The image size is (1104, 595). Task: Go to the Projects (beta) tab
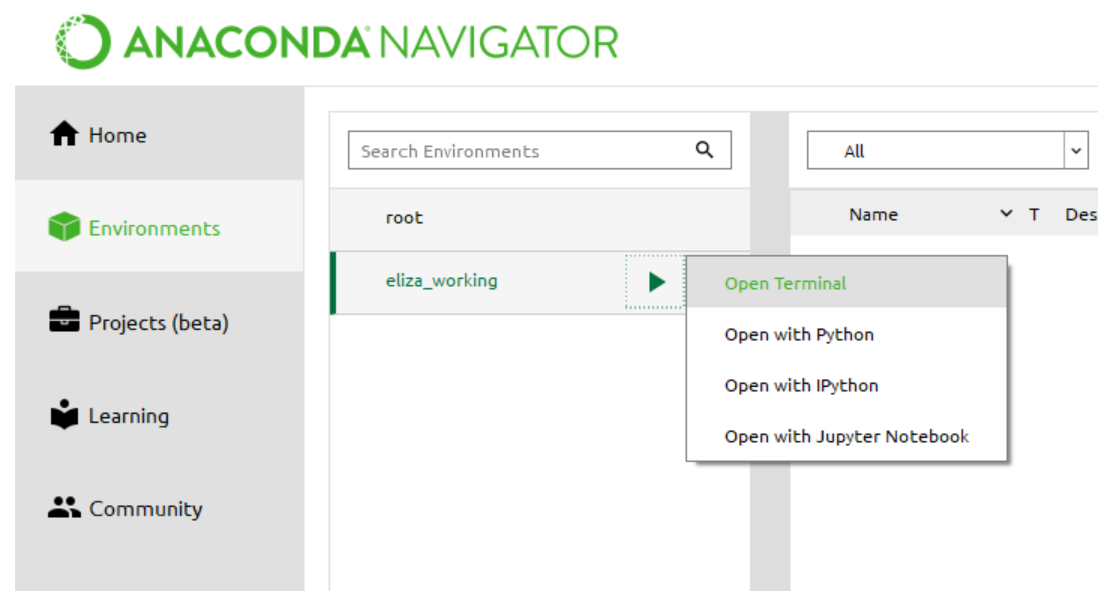coord(158,322)
